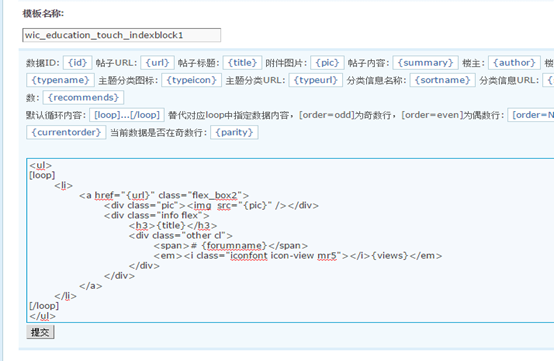555x362 pixels.
Task: Click the <div class="pic"> code line
Action: [x=211, y=205]
